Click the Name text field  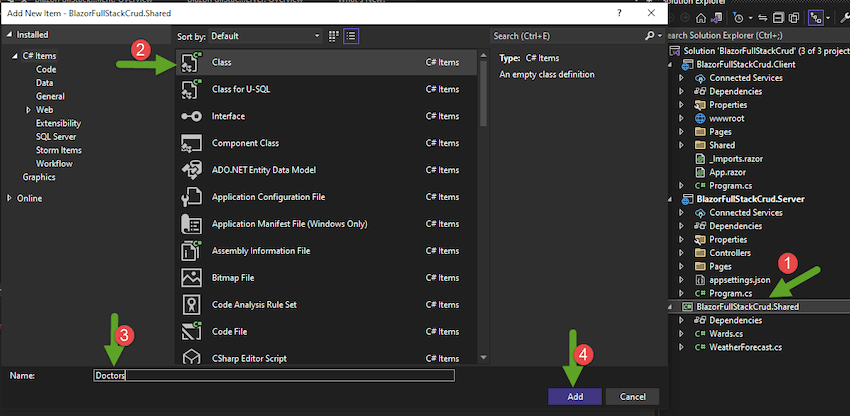point(274,375)
